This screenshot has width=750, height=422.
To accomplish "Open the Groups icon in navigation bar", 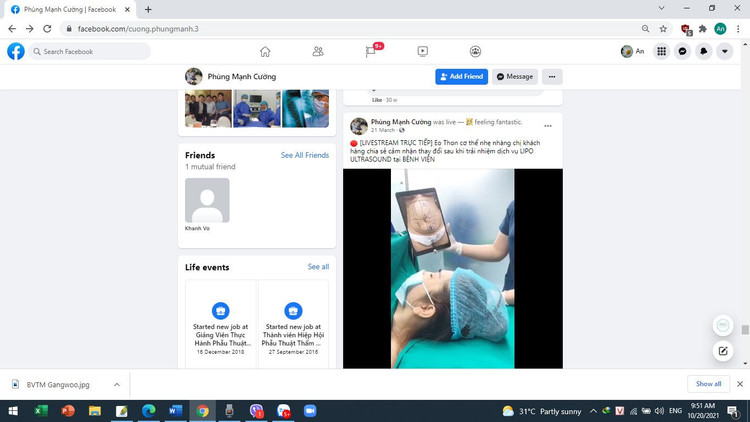I will point(475,51).
